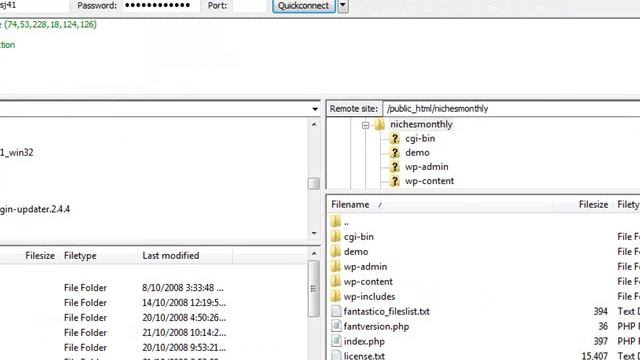Screen dimensions: 640x360
Task: Select local row modified 20/10/2008 4:50:26
Action: click(x=184, y=318)
